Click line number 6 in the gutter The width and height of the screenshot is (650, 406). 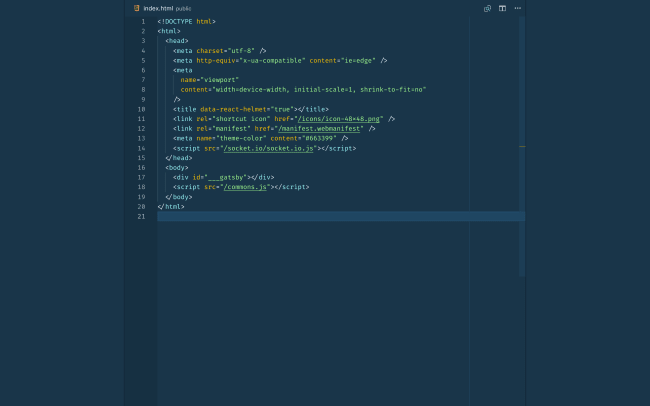coord(143,70)
